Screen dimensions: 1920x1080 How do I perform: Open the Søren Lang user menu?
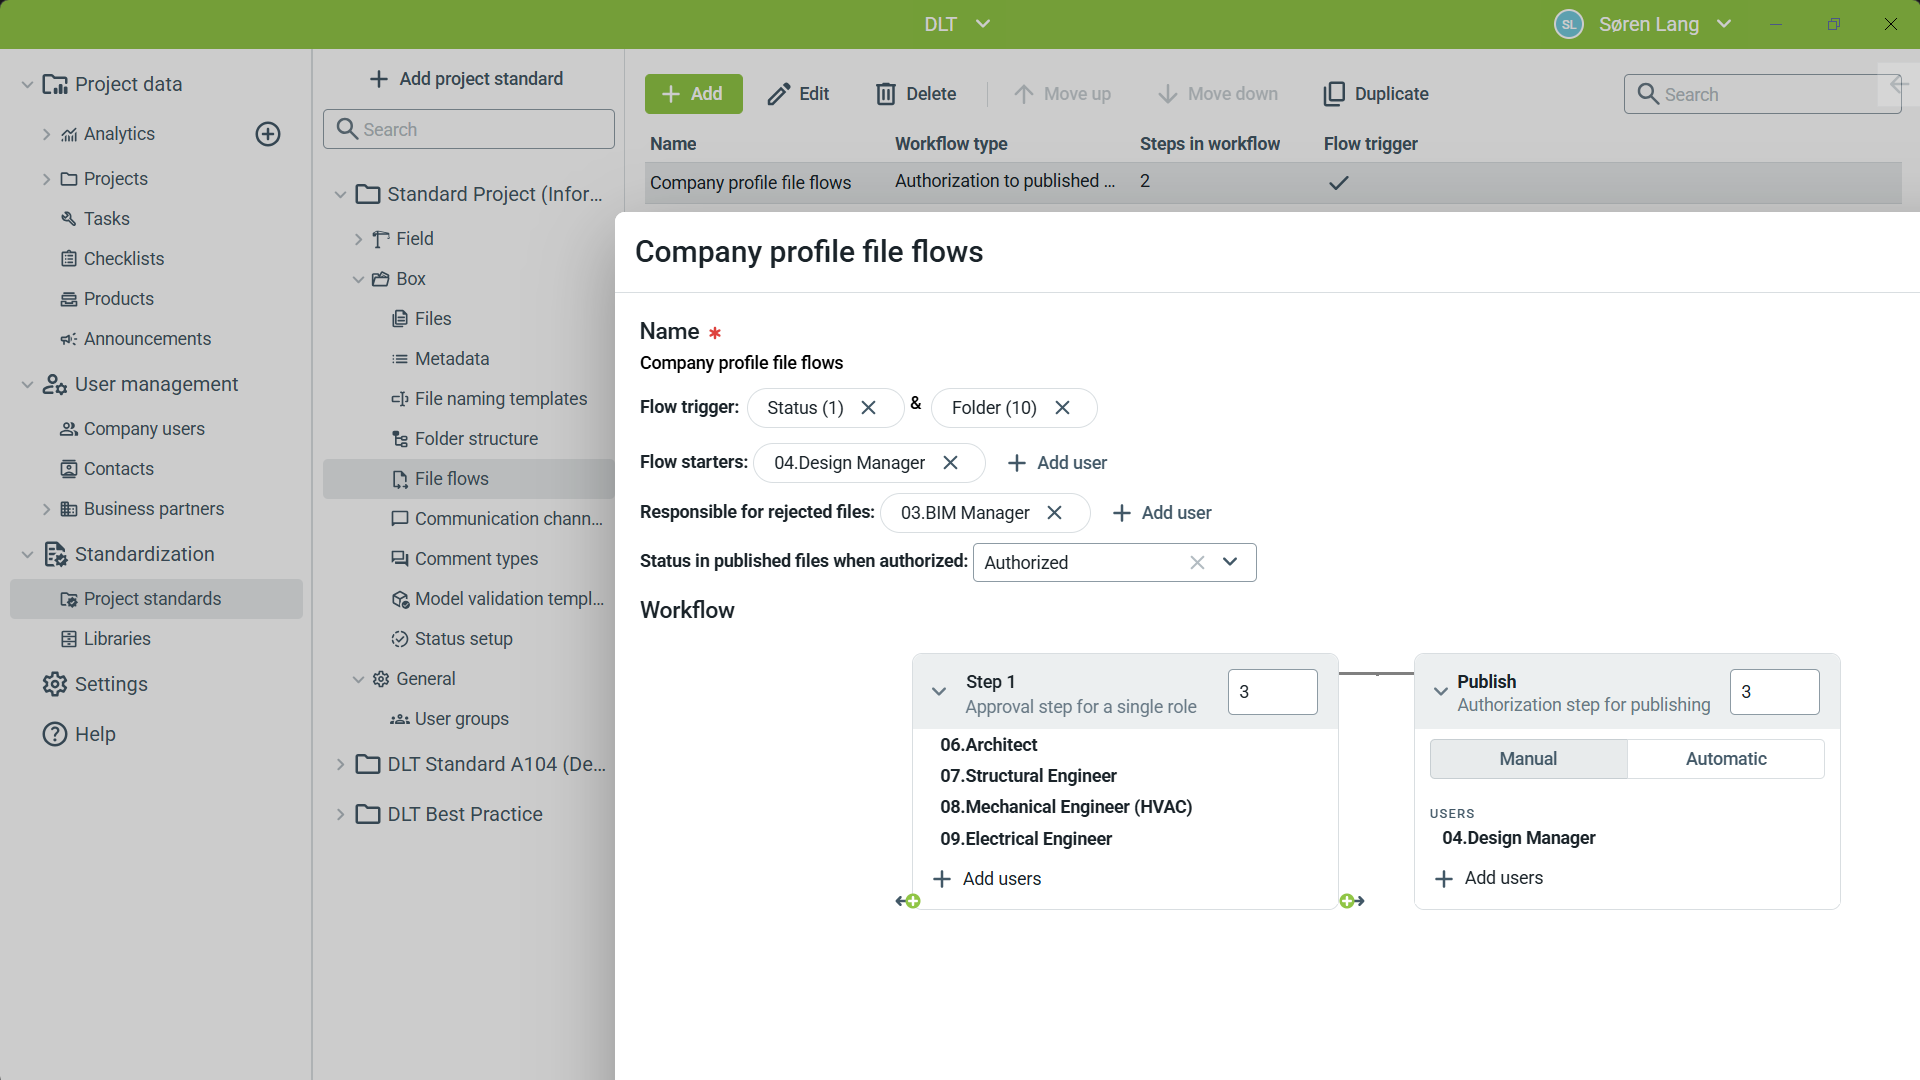[1644, 24]
